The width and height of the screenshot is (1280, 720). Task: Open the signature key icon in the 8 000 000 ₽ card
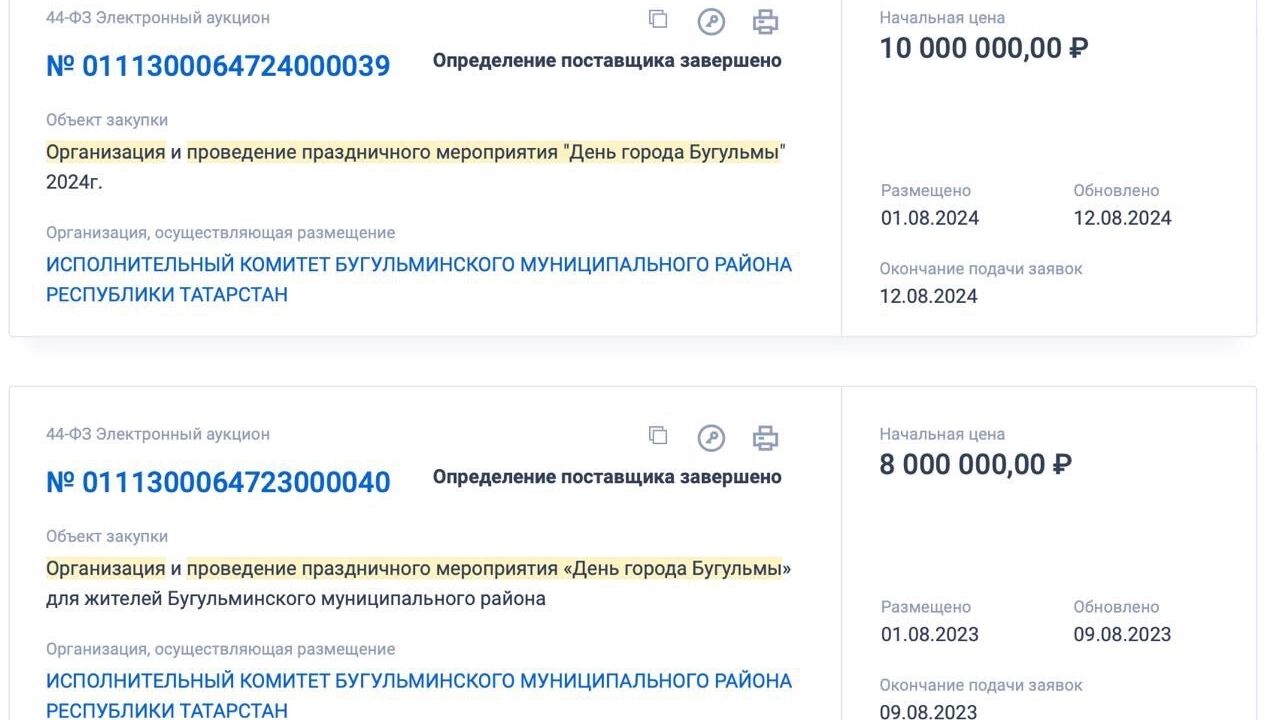[711, 437]
